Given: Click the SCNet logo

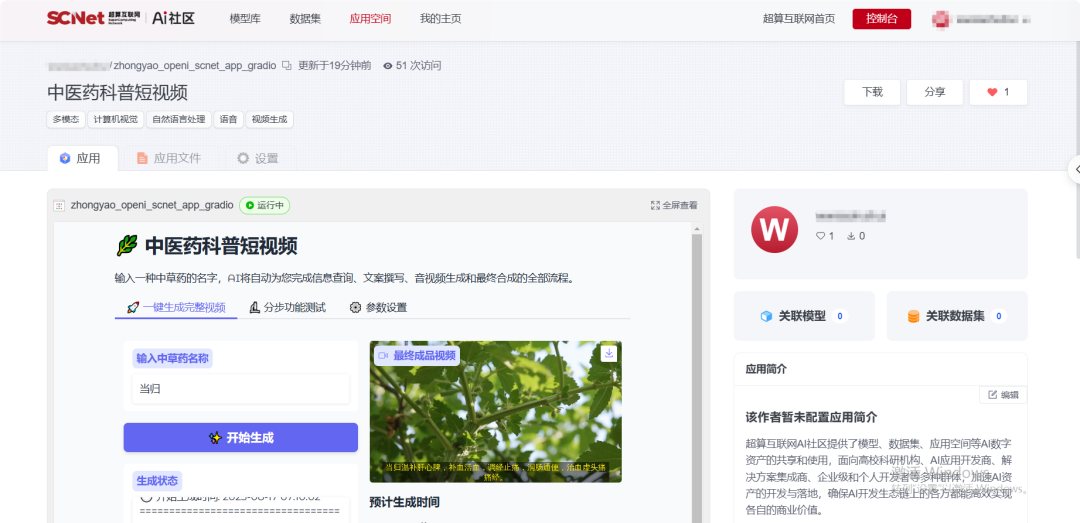Looking at the screenshot, I should [x=94, y=19].
